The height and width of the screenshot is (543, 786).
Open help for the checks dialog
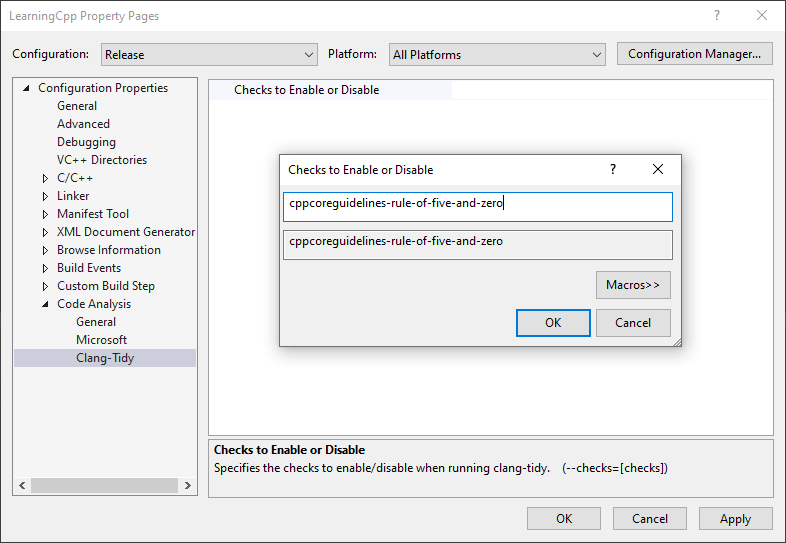point(613,169)
